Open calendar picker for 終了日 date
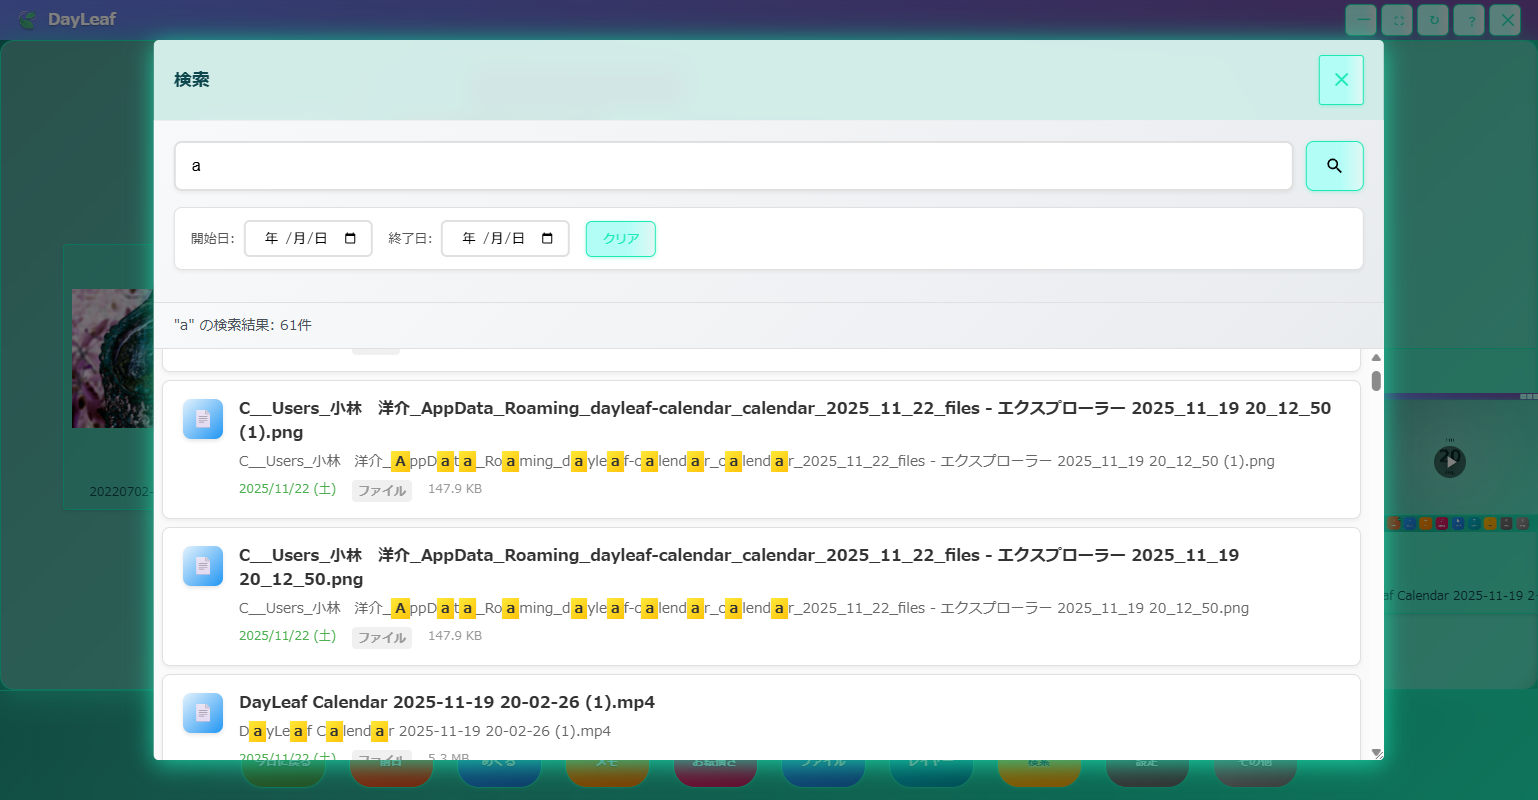The image size is (1538, 800). [547, 239]
